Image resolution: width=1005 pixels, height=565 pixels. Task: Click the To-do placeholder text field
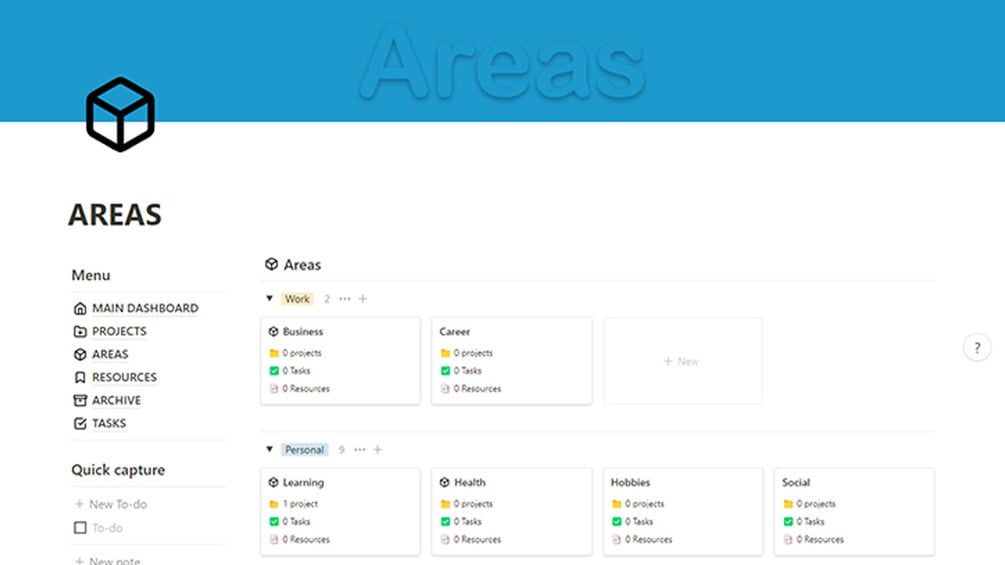point(107,528)
